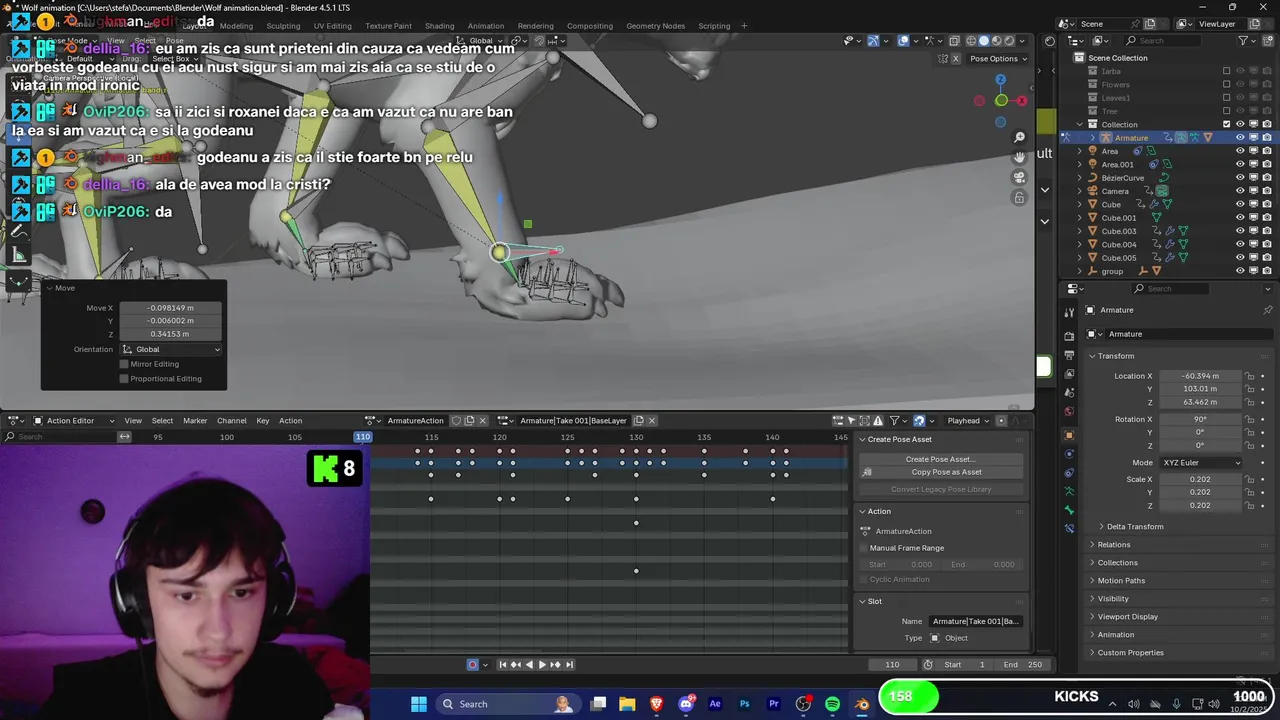Click new collection icon in outliner
This screenshot has width=1280, height=720.
click(x=1267, y=41)
